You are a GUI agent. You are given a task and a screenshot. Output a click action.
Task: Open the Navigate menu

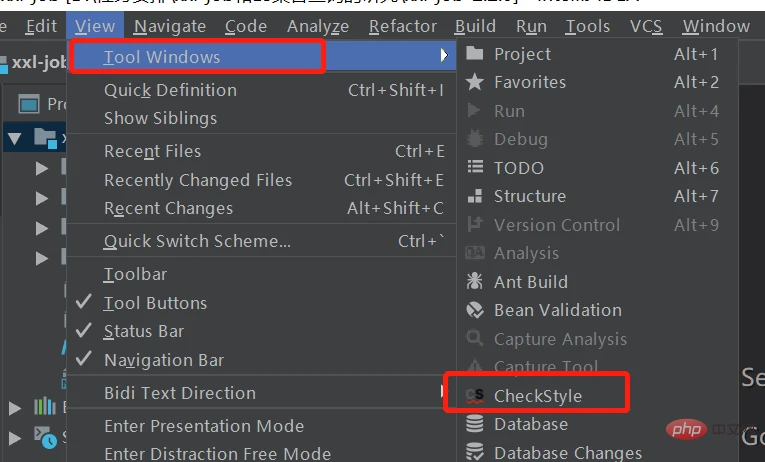point(170,26)
